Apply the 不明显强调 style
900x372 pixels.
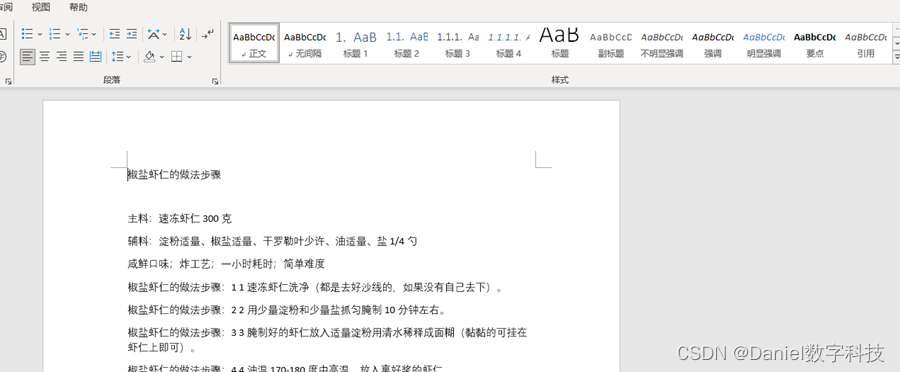[x=662, y=42]
